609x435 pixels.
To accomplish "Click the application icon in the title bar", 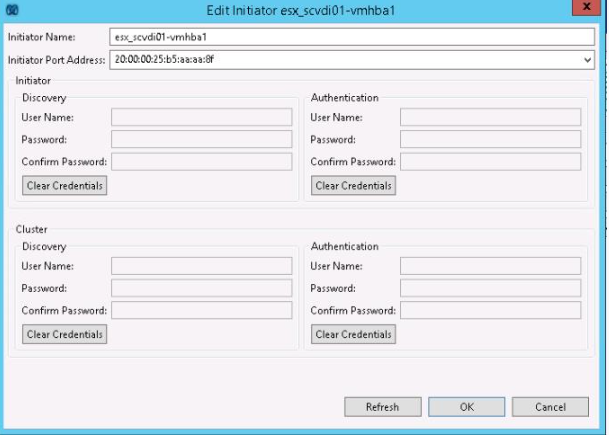I will coord(10,10).
